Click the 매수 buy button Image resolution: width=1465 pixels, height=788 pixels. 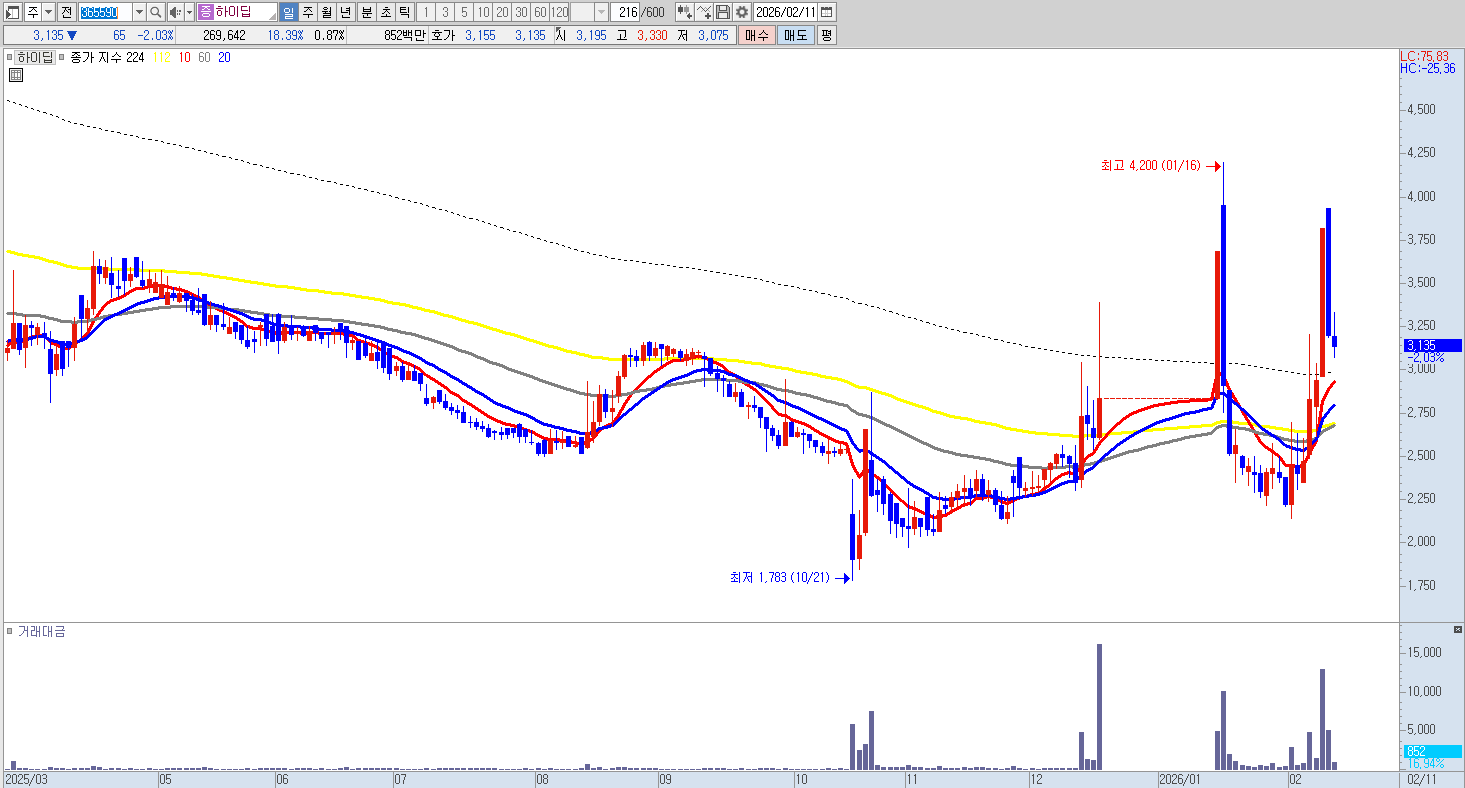(x=756, y=35)
